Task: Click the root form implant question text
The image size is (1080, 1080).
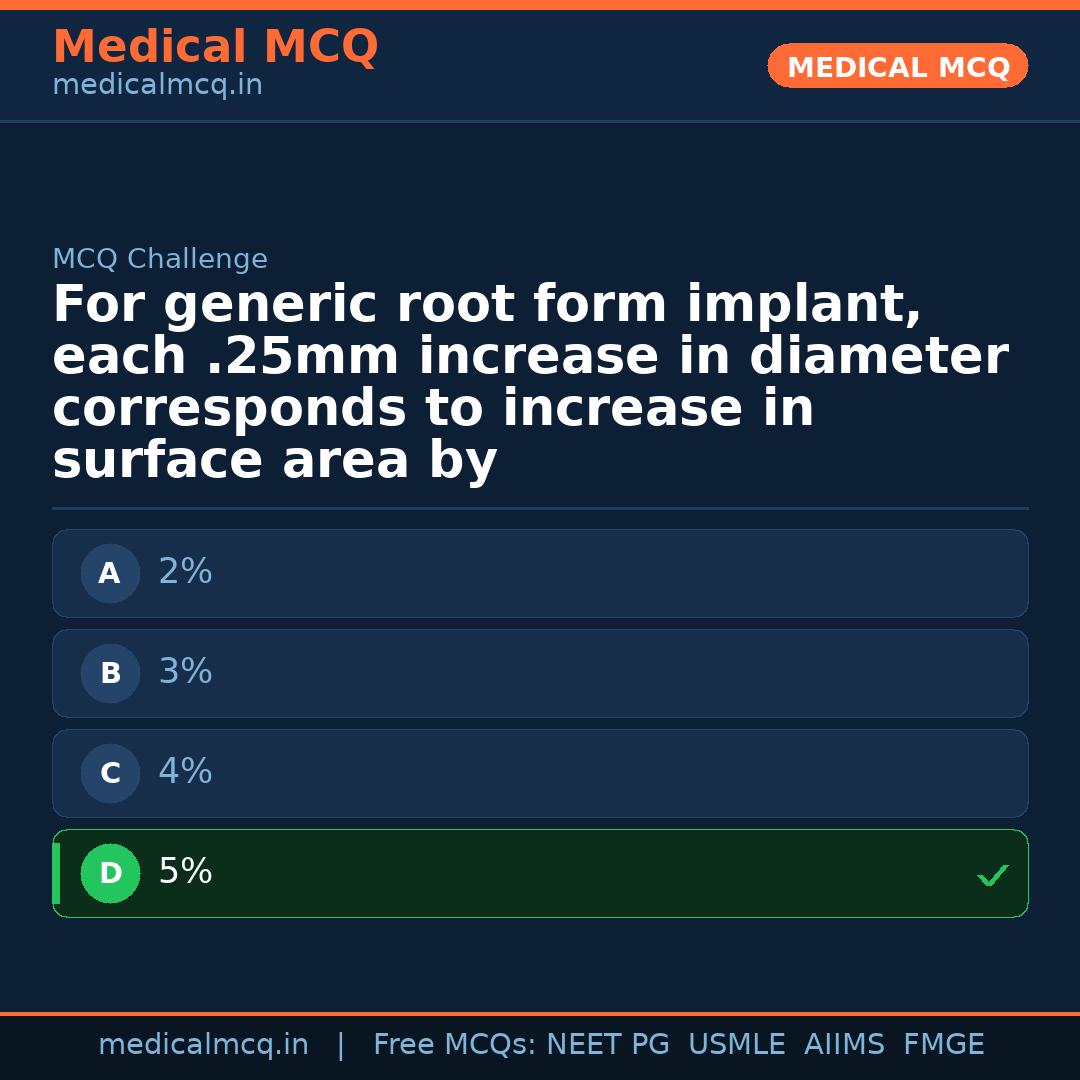Action: click(x=530, y=383)
